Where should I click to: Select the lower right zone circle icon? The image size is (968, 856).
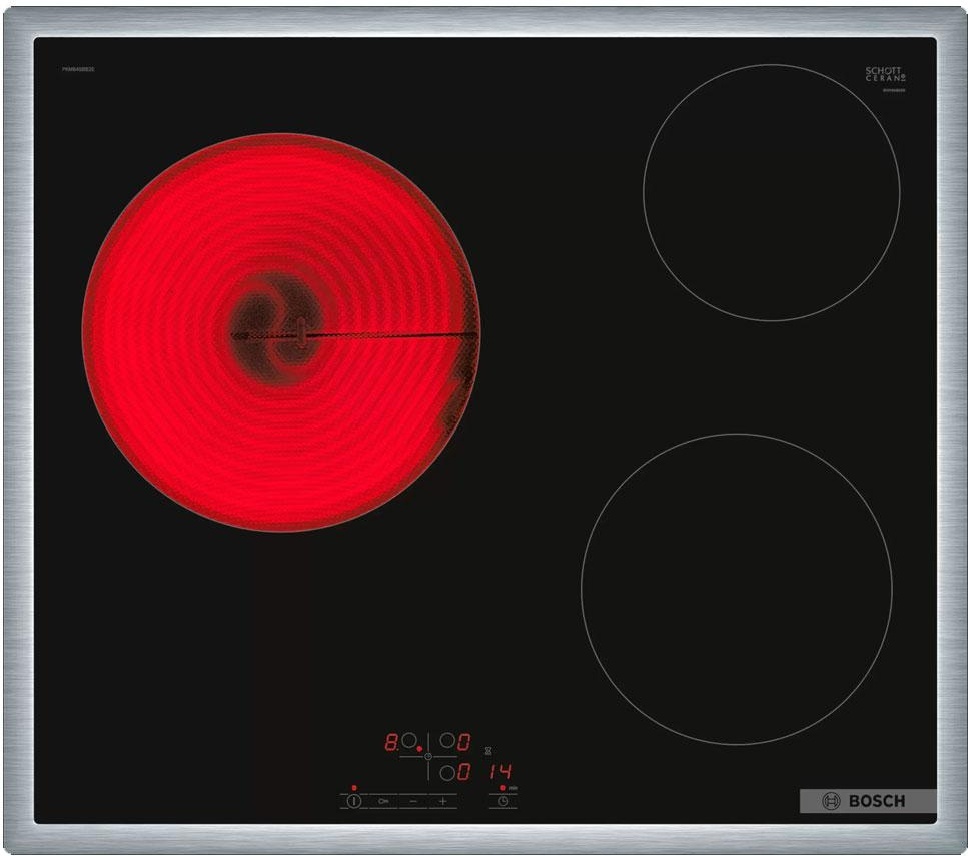(447, 772)
